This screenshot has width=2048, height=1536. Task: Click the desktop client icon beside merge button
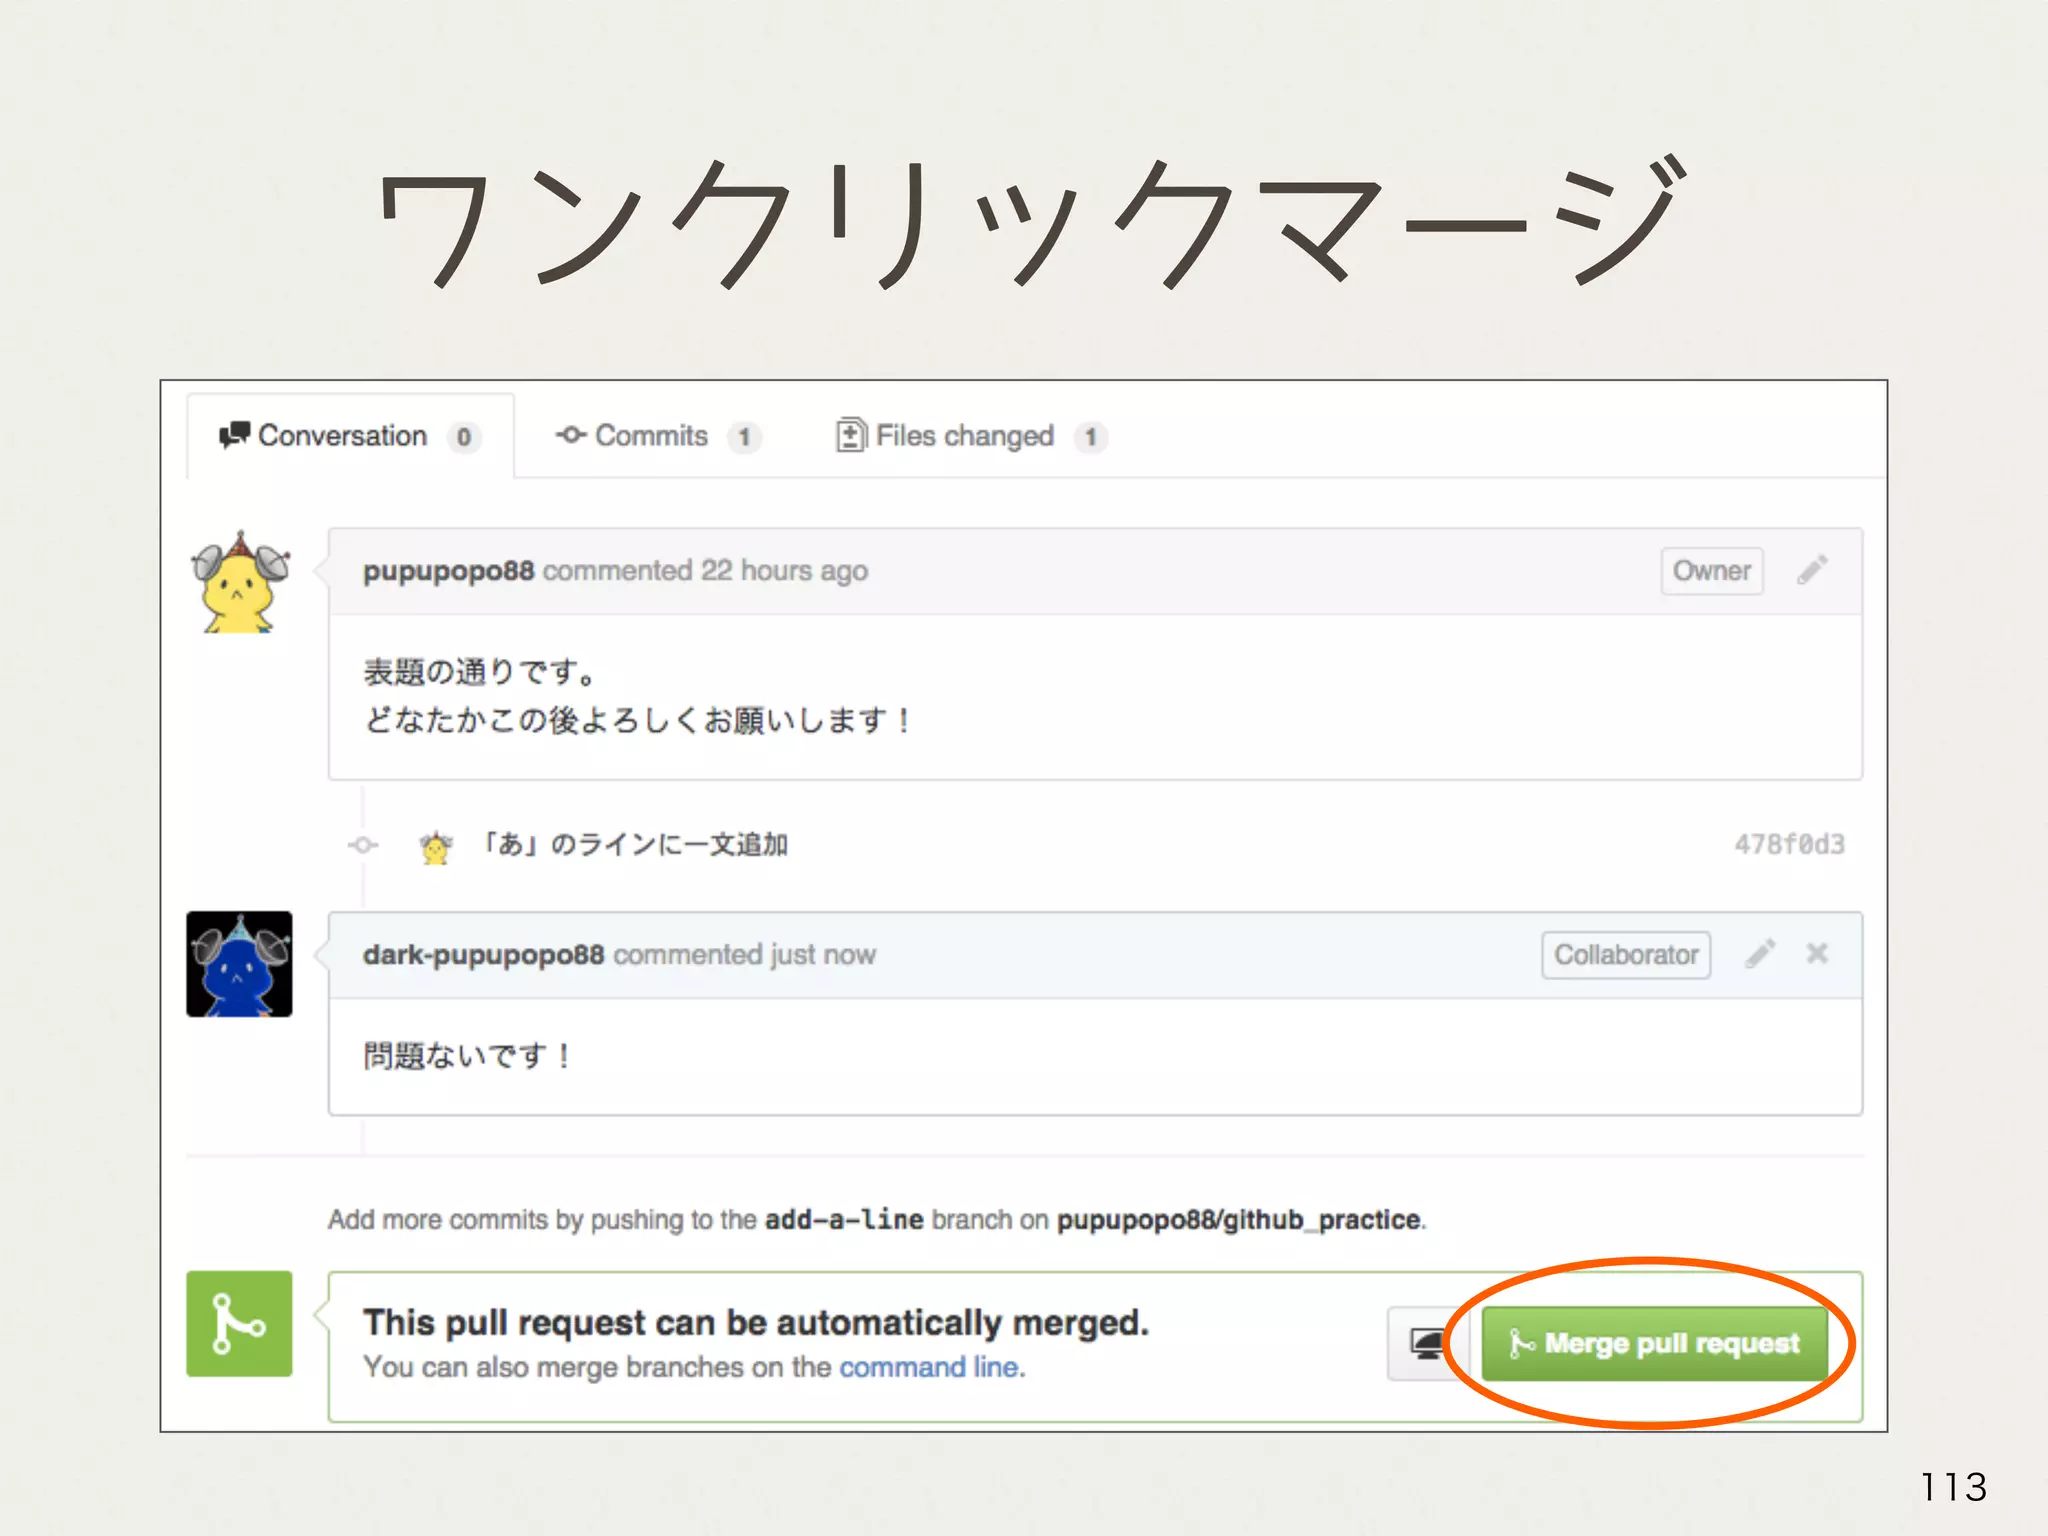(x=1428, y=1343)
